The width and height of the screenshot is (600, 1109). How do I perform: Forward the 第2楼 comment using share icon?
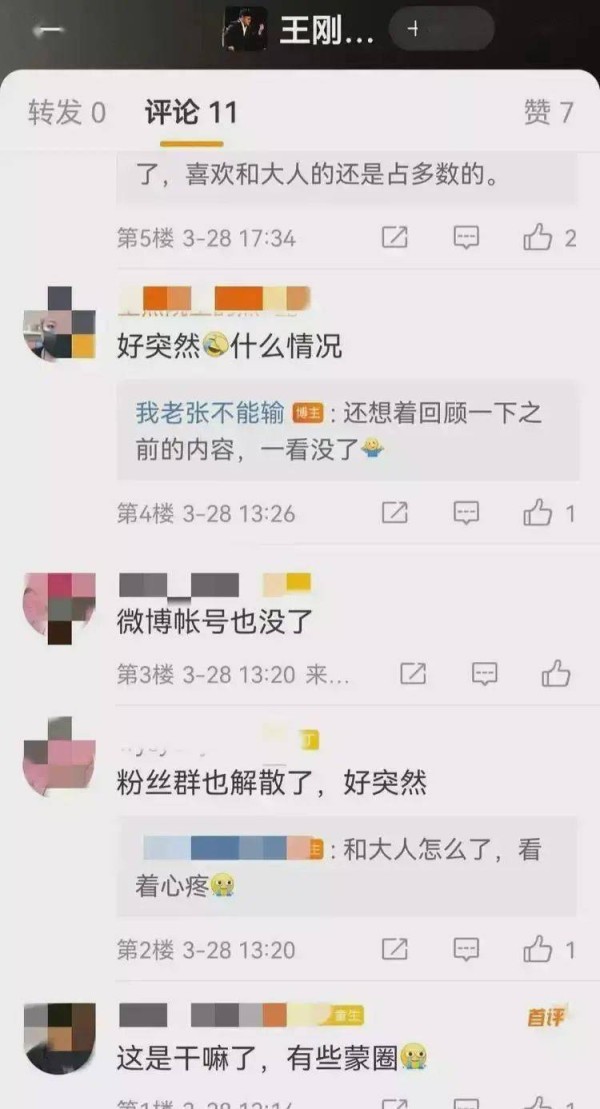[395, 948]
